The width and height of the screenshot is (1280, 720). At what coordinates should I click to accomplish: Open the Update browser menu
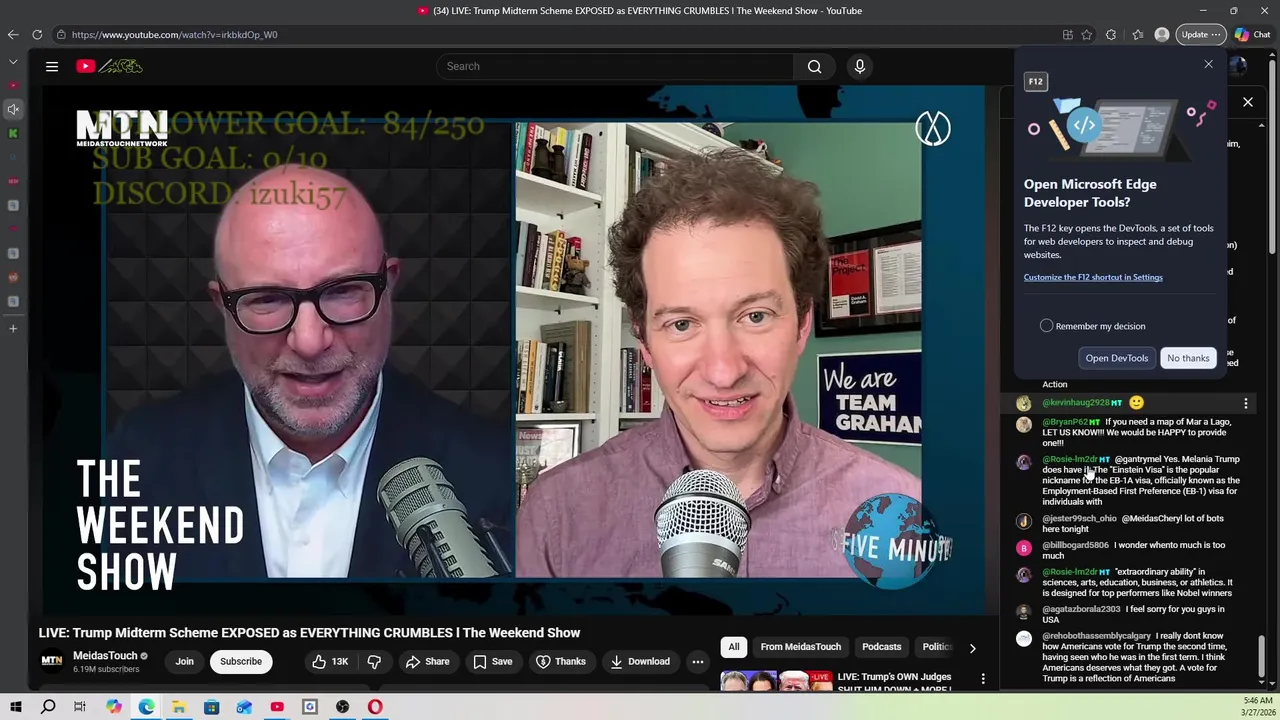(x=1200, y=34)
